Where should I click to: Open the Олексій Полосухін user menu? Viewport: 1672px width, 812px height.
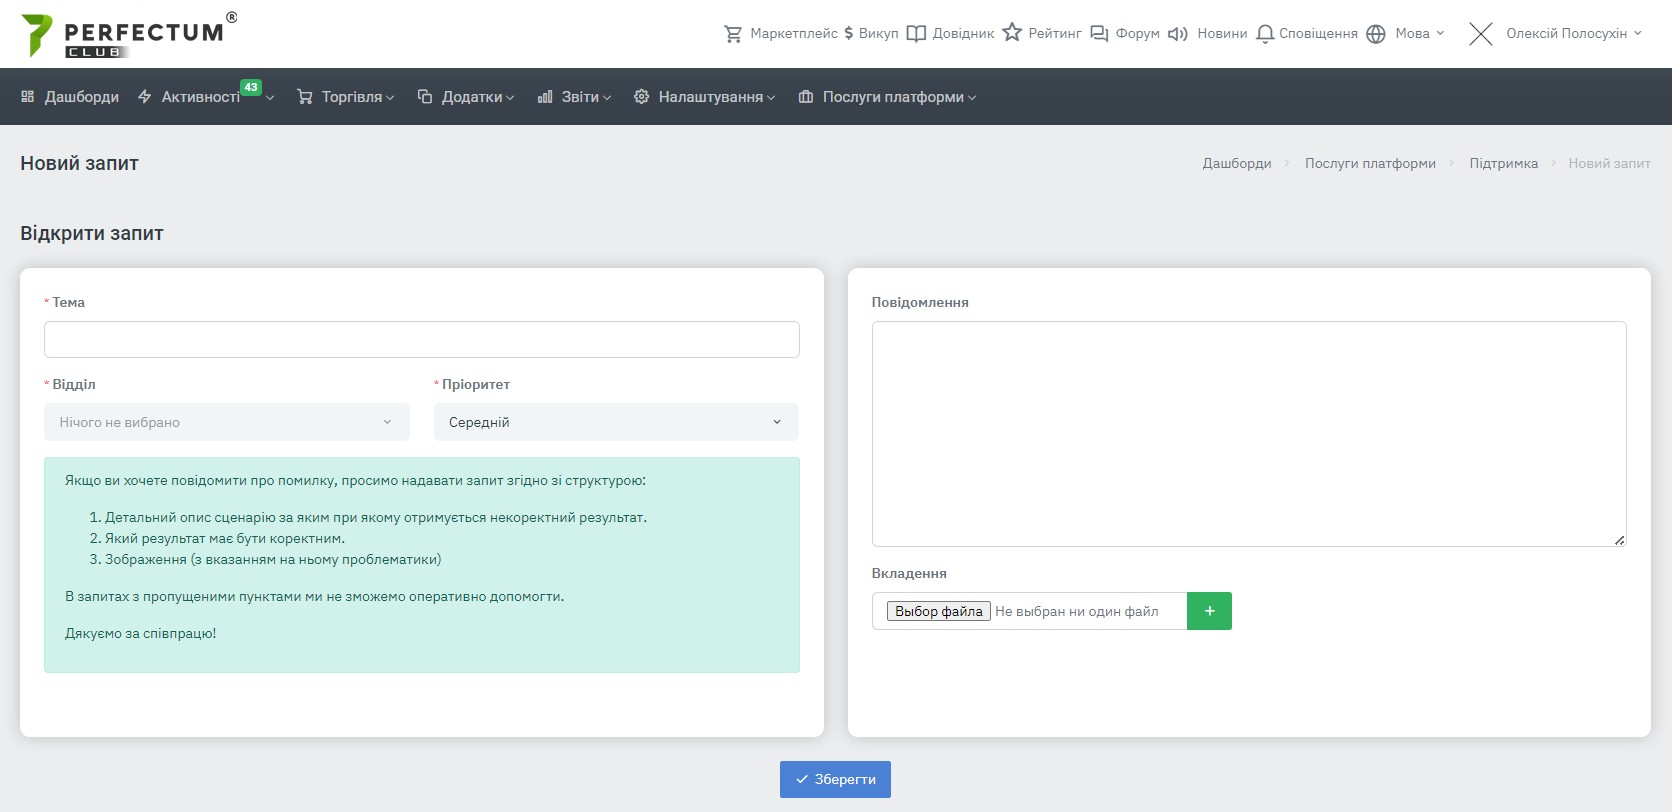click(x=1573, y=34)
